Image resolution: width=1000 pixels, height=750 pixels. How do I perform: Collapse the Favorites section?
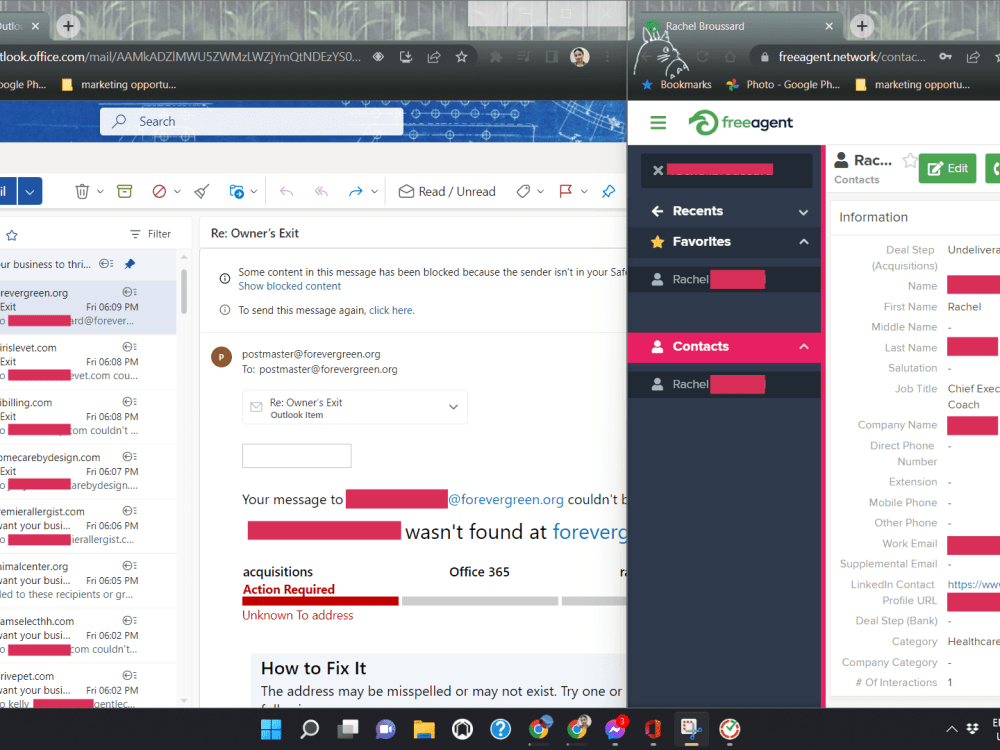tap(804, 242)
